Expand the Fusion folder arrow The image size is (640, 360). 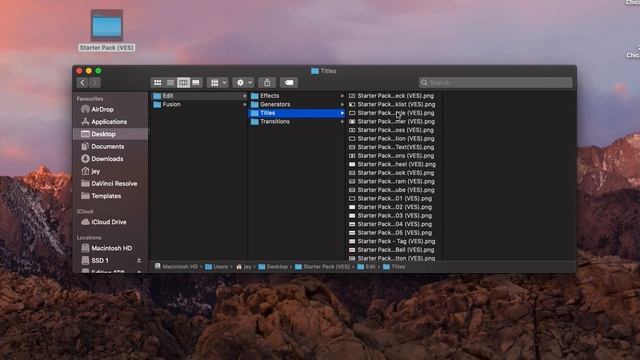point(244,104)
